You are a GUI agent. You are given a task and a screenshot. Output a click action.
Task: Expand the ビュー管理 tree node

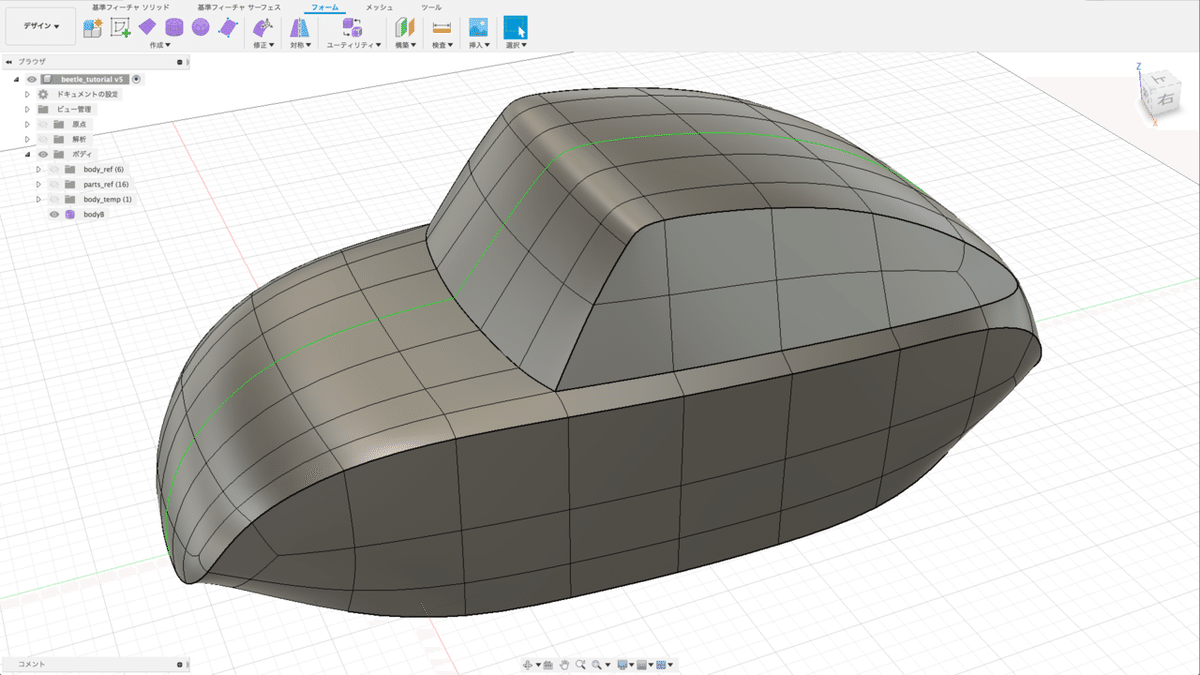(27, 109)
